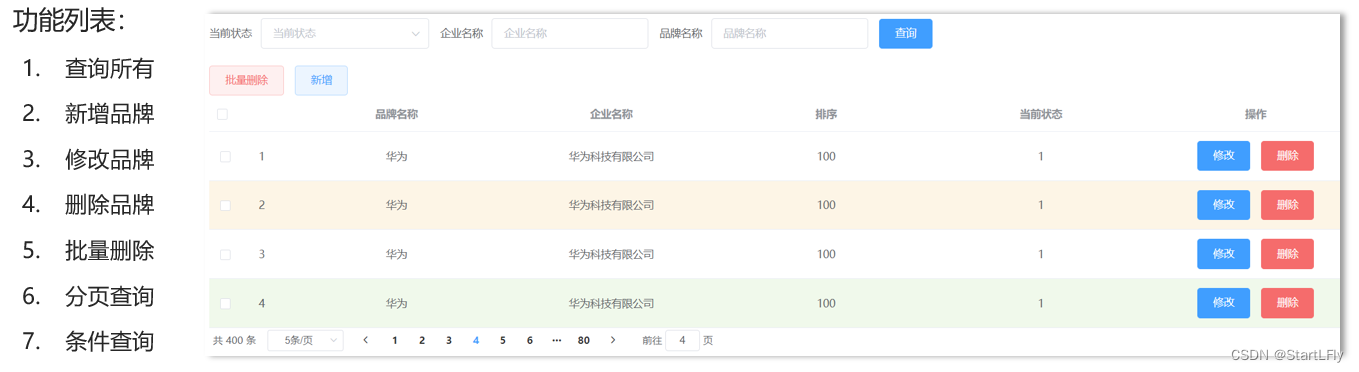1359x372 pixels.
Task: Click the 查询 search button
Action: (x=906, y=33)
